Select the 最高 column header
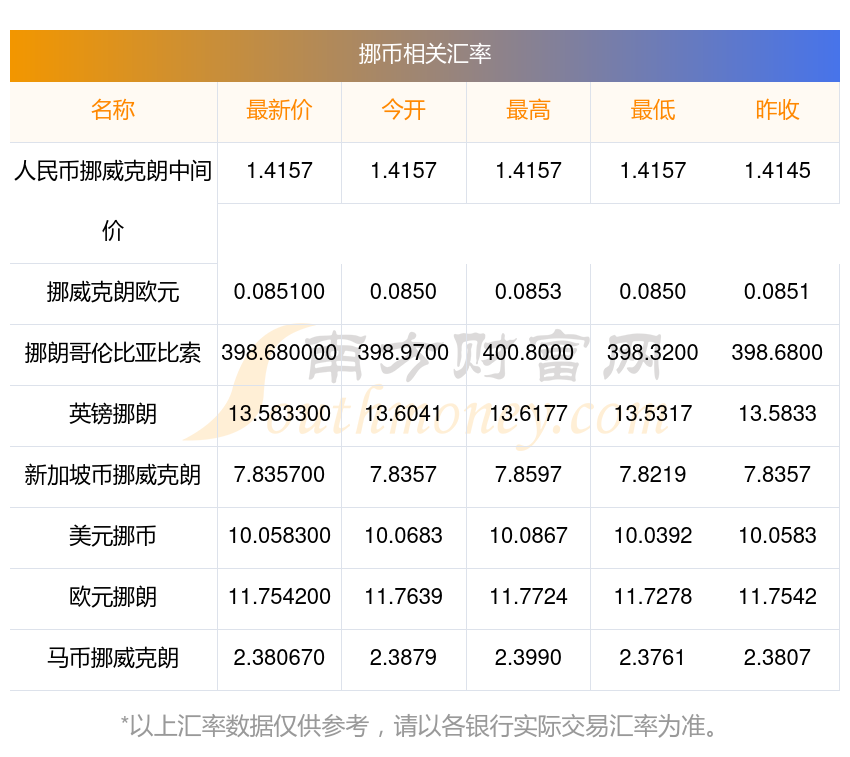850x757 pixels. [x=528, y=110]
